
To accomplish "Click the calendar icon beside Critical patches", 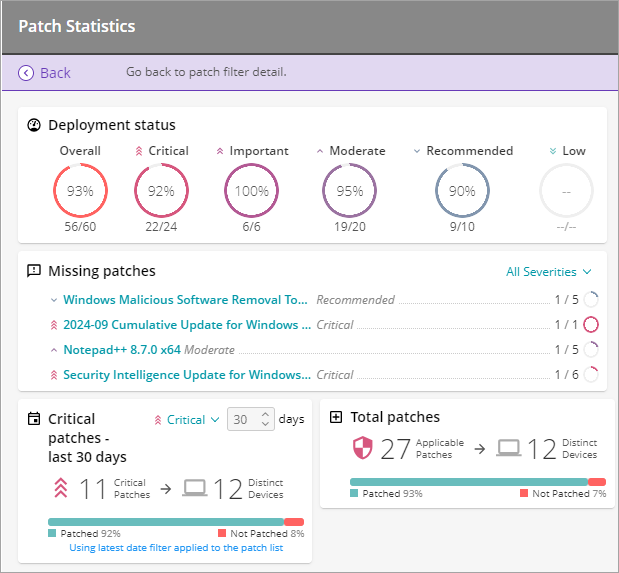I will 34,419.
